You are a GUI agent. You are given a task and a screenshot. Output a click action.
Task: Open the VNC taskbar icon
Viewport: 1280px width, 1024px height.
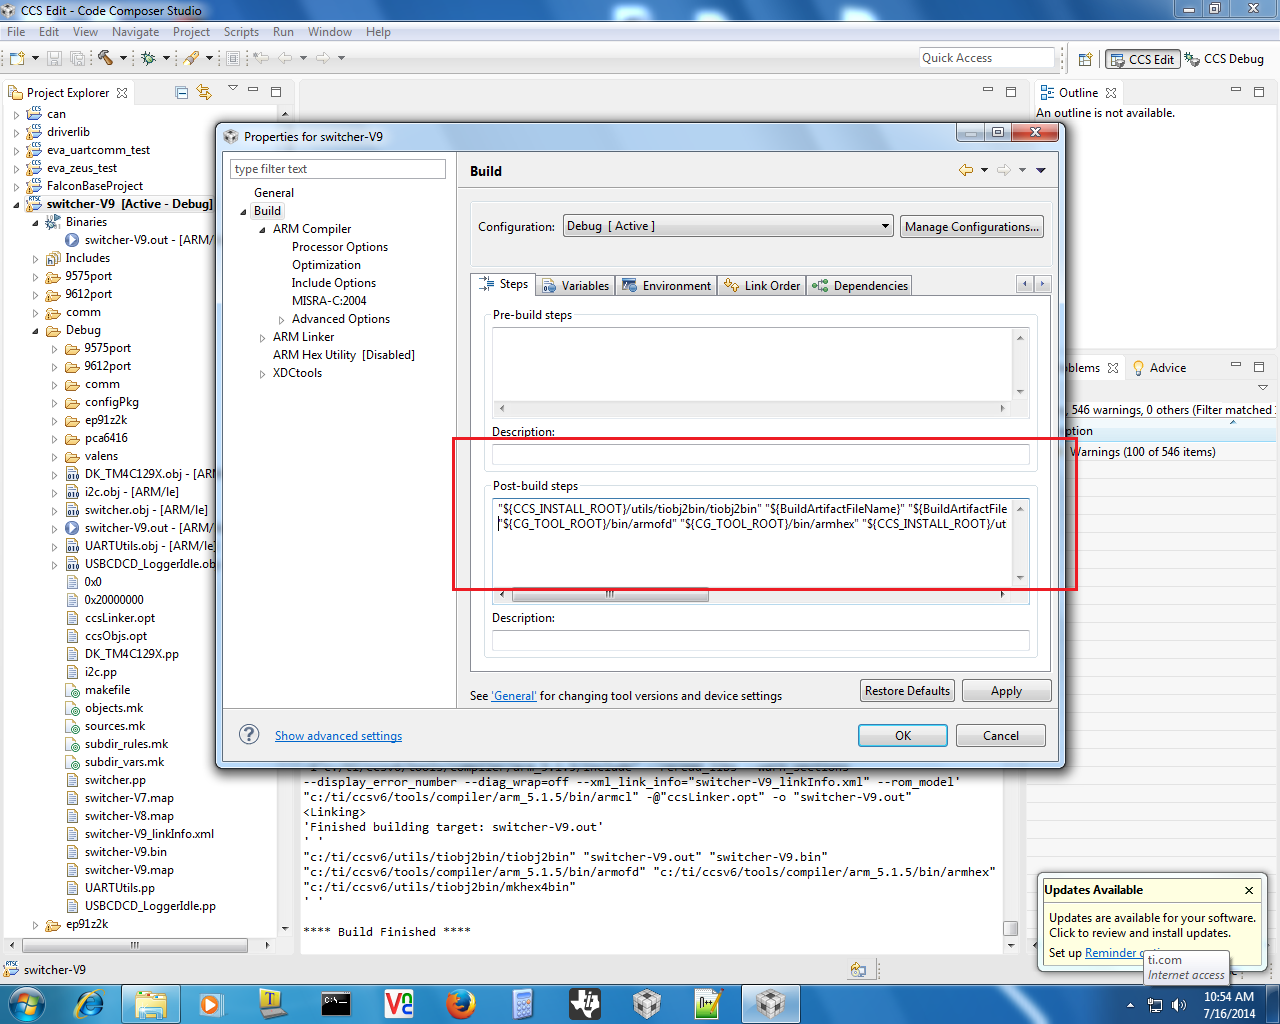point(399,1003)
